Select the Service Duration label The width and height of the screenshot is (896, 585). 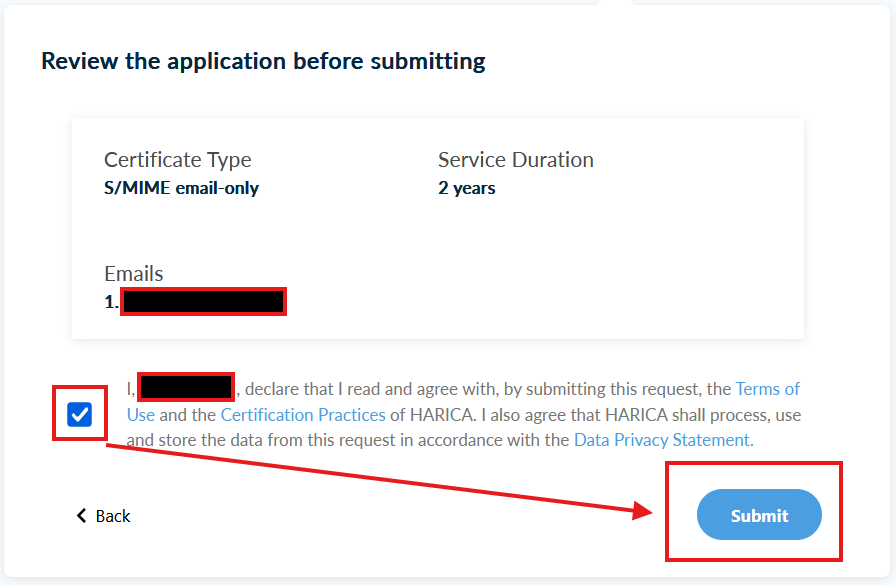(x=515, y=160)
